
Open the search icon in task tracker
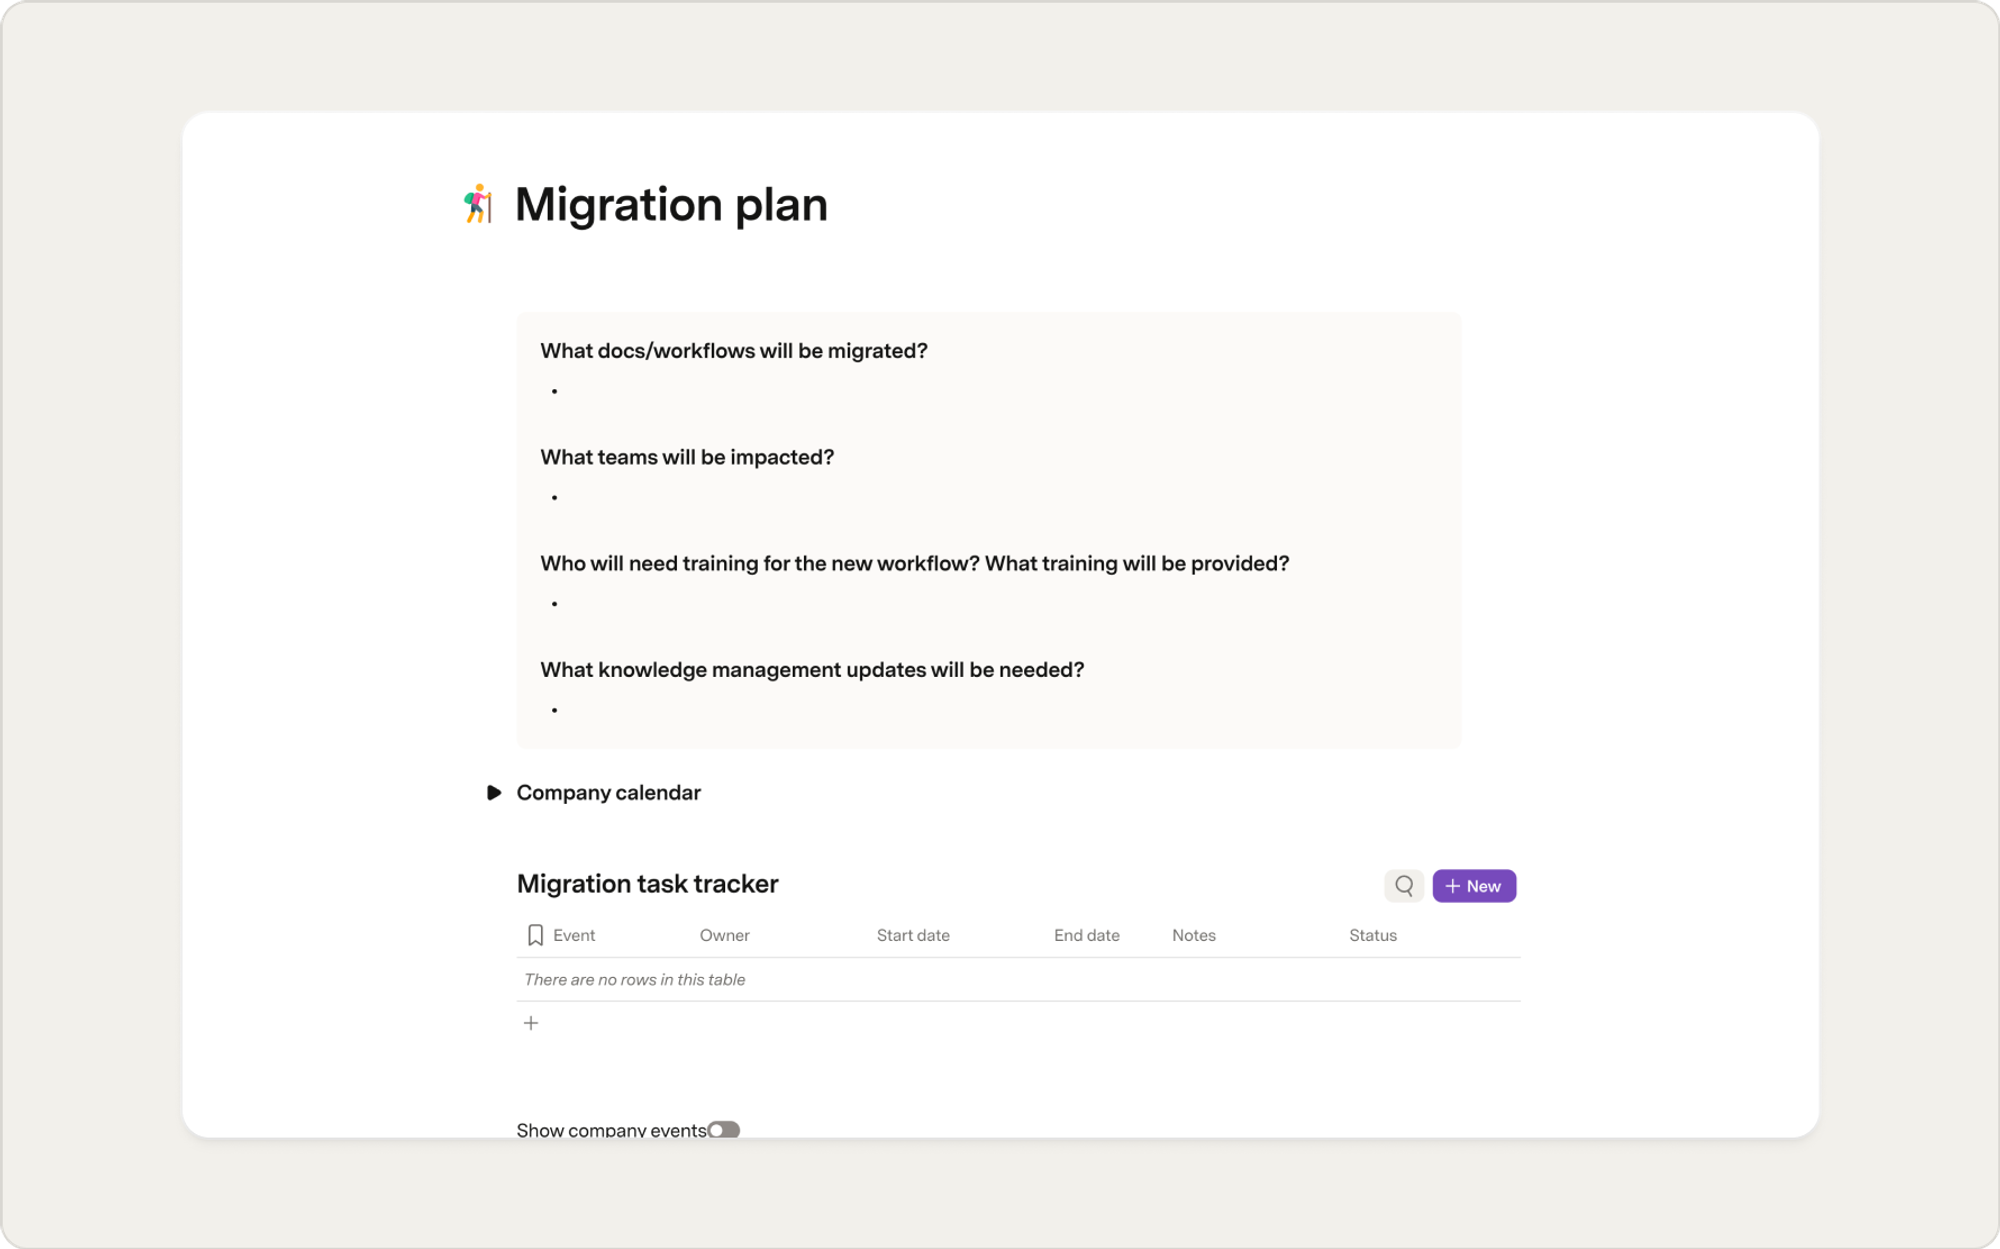[1404, 886]
